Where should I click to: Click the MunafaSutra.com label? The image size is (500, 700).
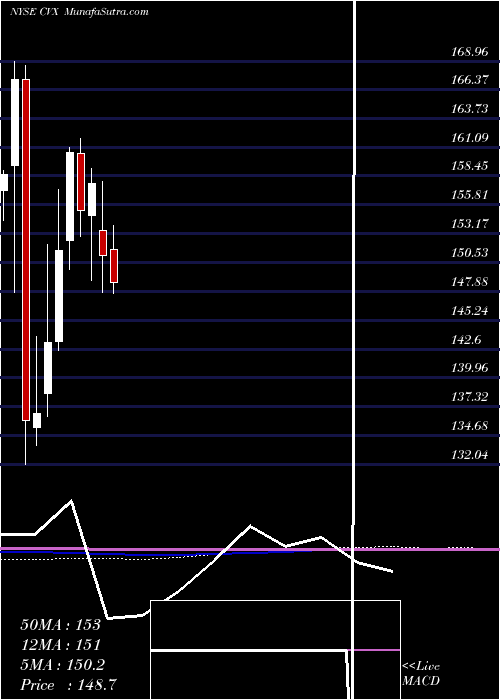(x=107, y=12)
